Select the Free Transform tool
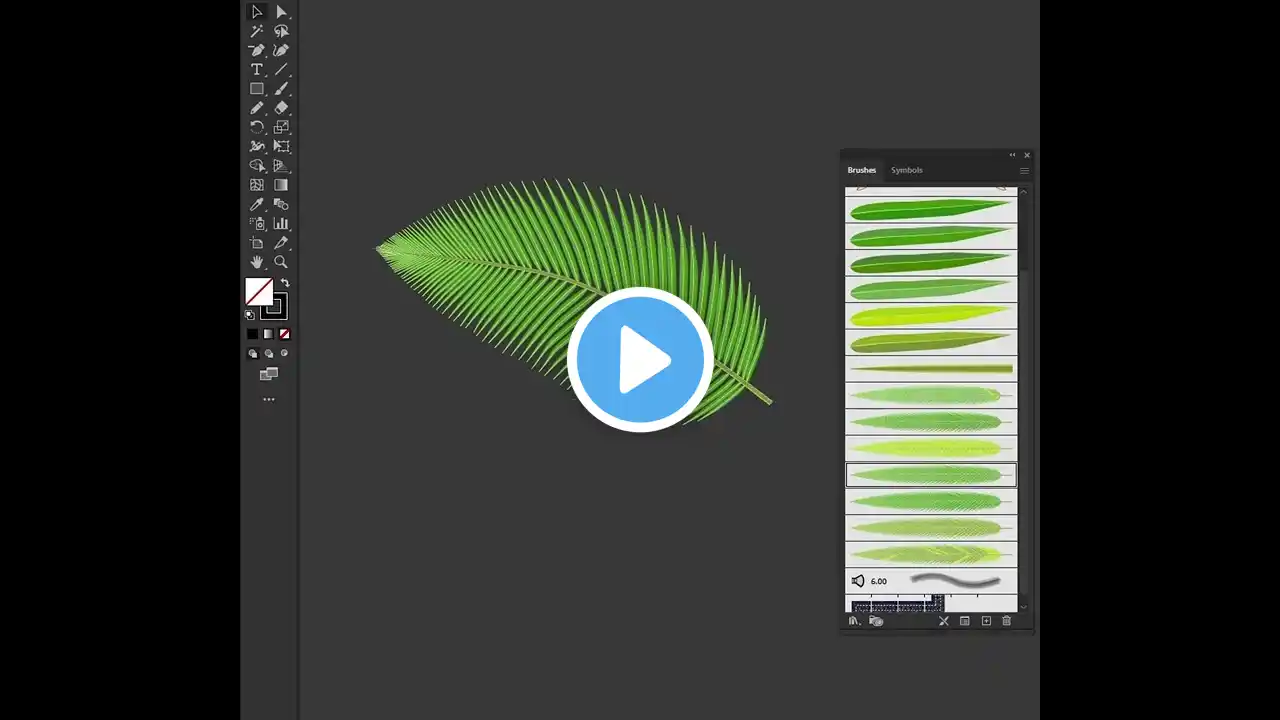The height and width of the screenshot is (720, 1280). point(281,146)
